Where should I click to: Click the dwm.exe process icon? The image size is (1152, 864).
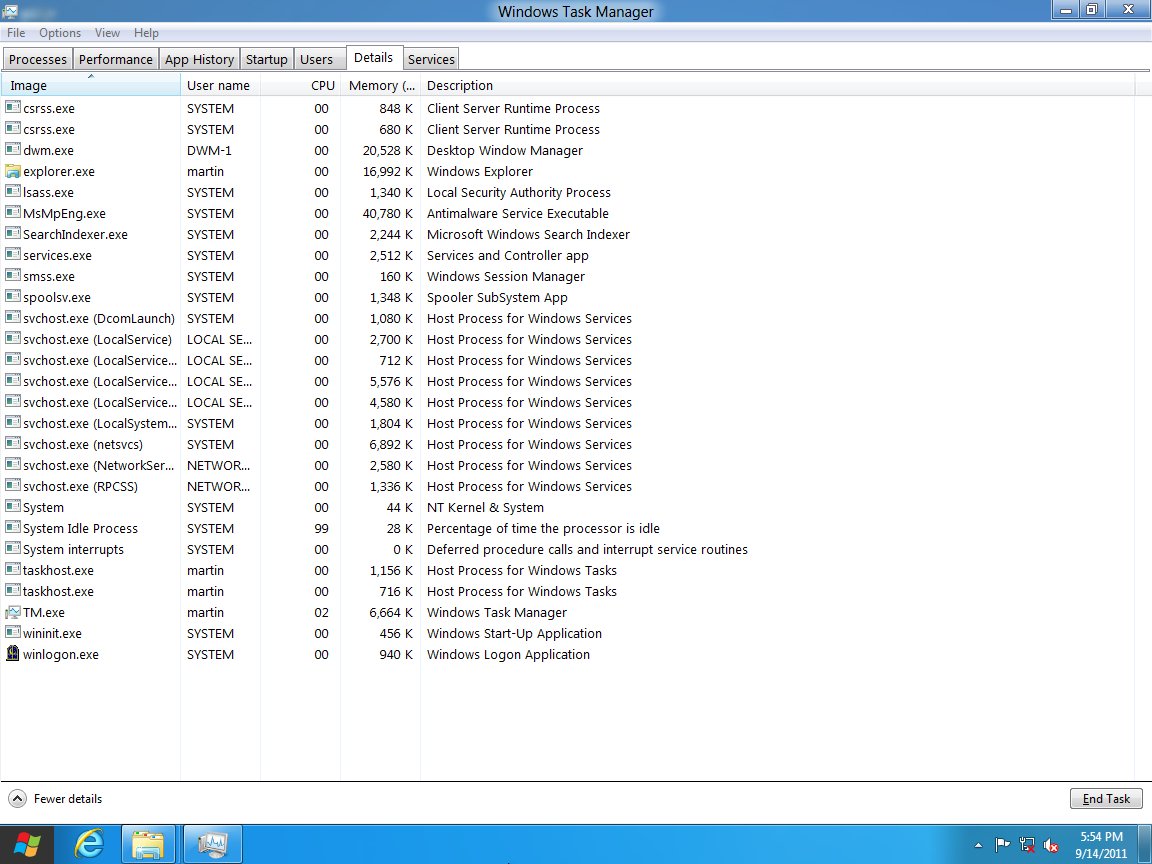point(12,150)
